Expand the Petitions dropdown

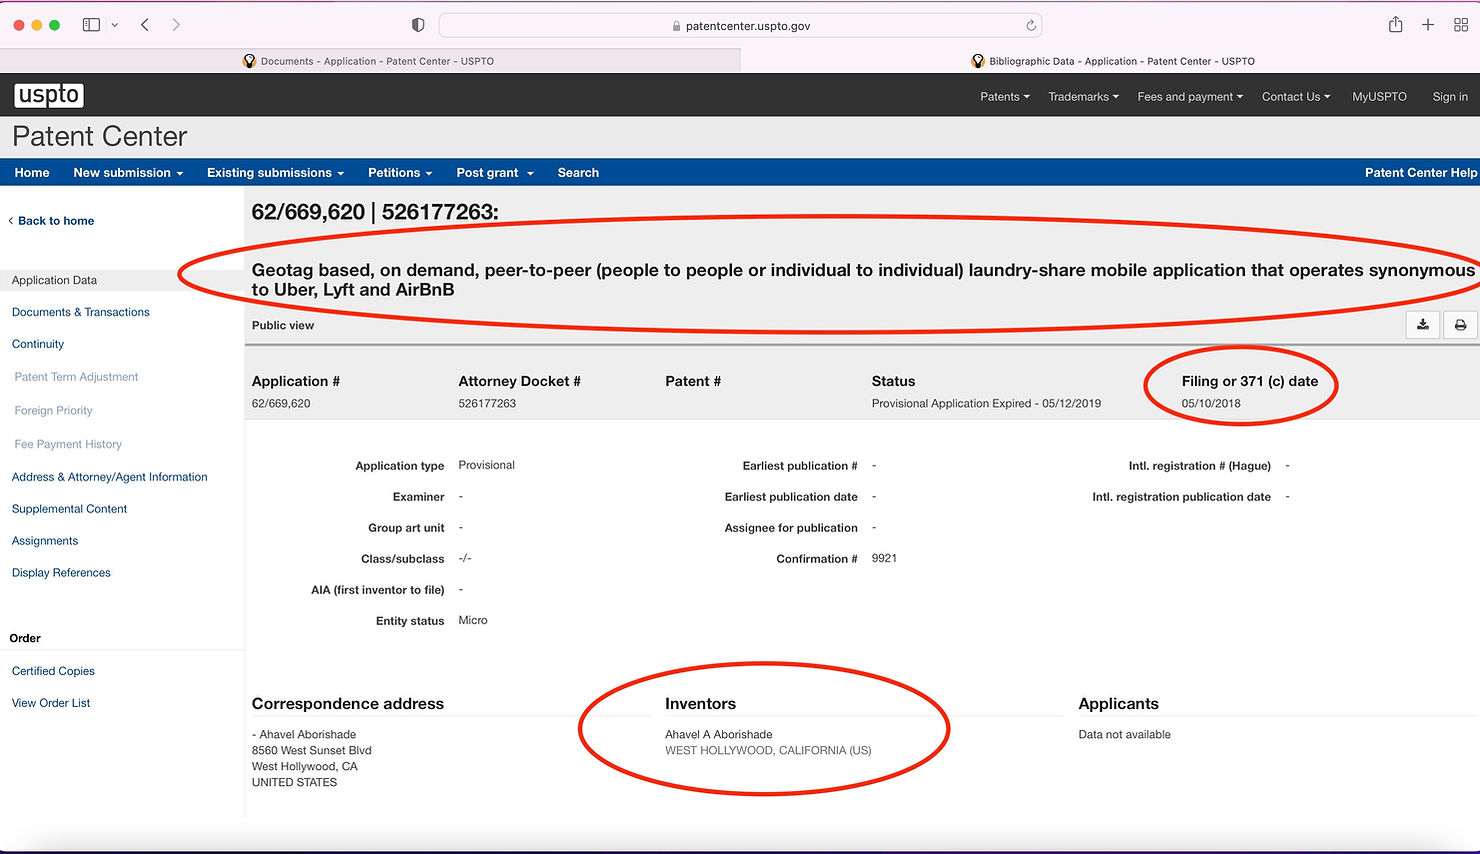[x=400, y=173]
